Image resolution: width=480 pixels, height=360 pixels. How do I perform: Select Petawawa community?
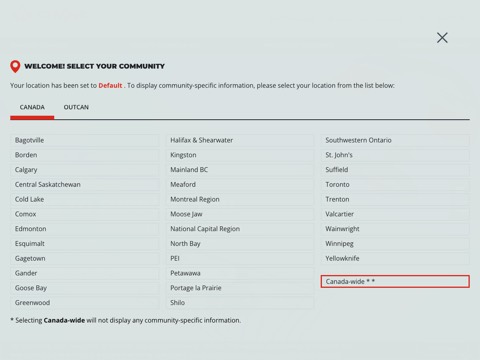click(x=240, y=273)
